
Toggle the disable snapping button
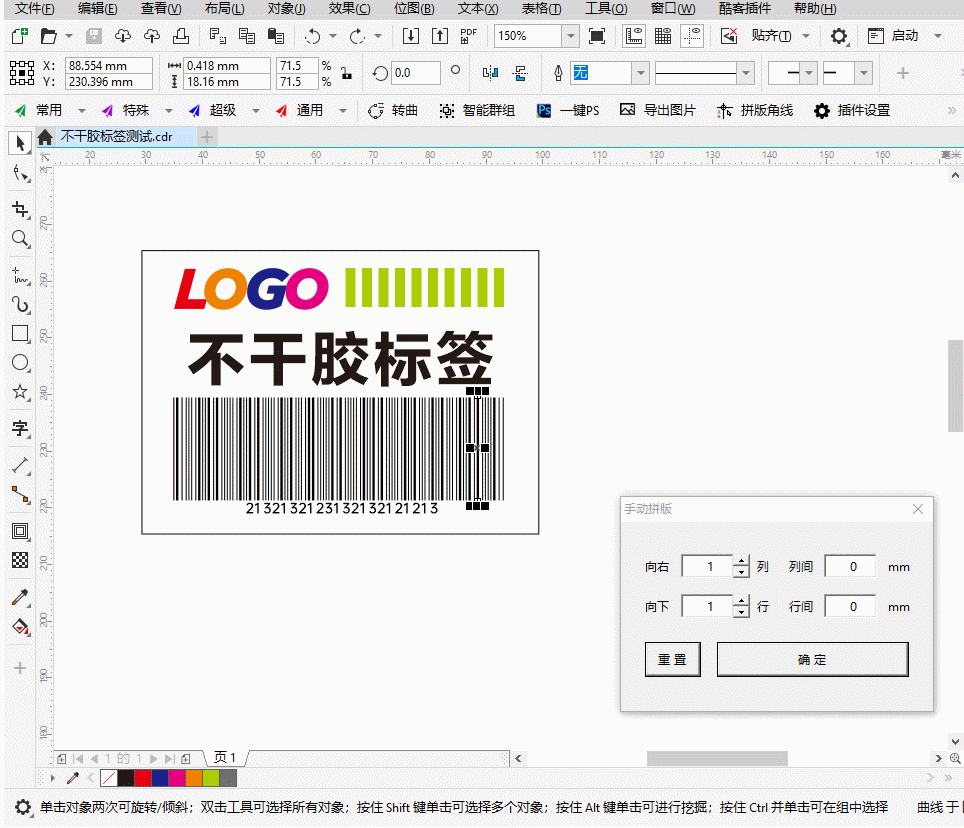[x=729, y=36]
